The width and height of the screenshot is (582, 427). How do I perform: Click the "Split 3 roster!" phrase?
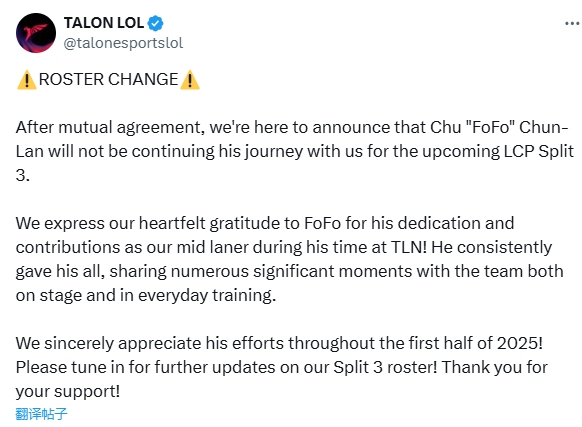click(385, 367)
